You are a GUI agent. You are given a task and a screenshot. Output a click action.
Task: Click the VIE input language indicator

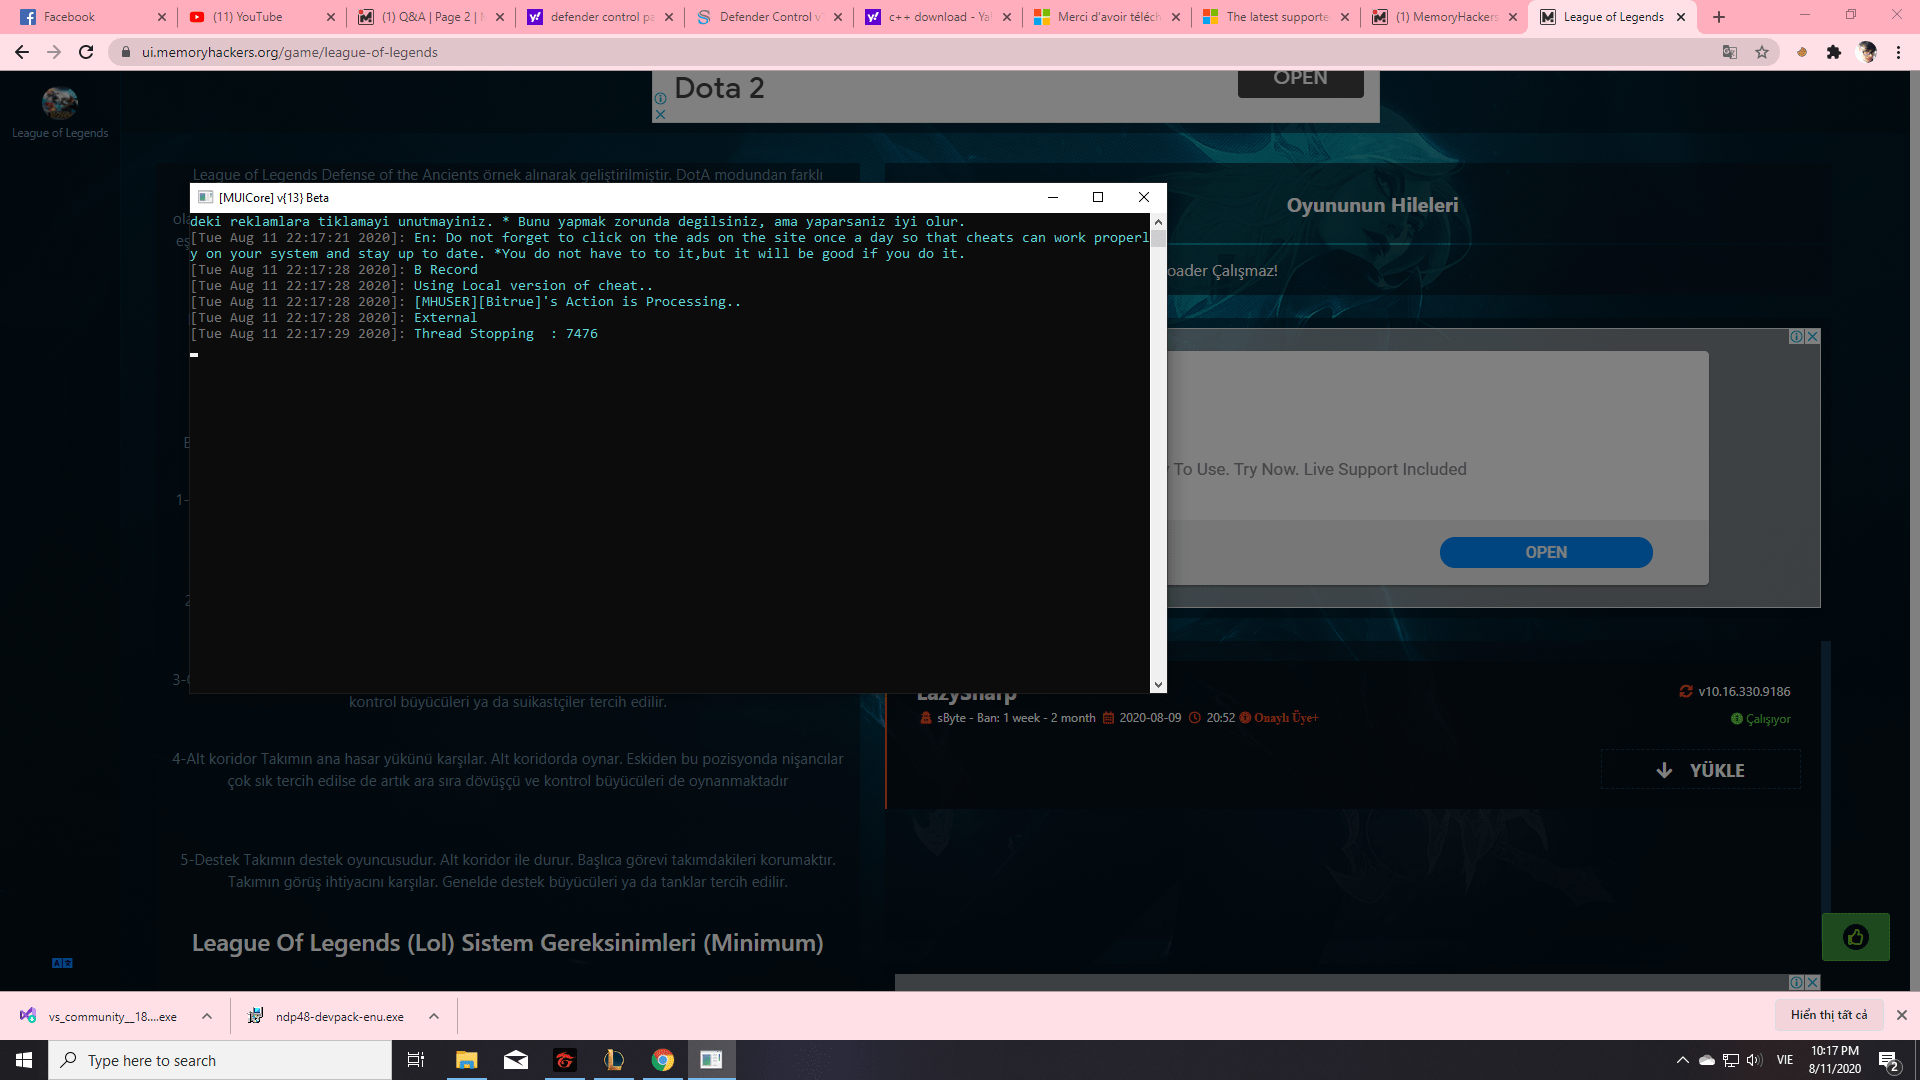point(1785,1060)
